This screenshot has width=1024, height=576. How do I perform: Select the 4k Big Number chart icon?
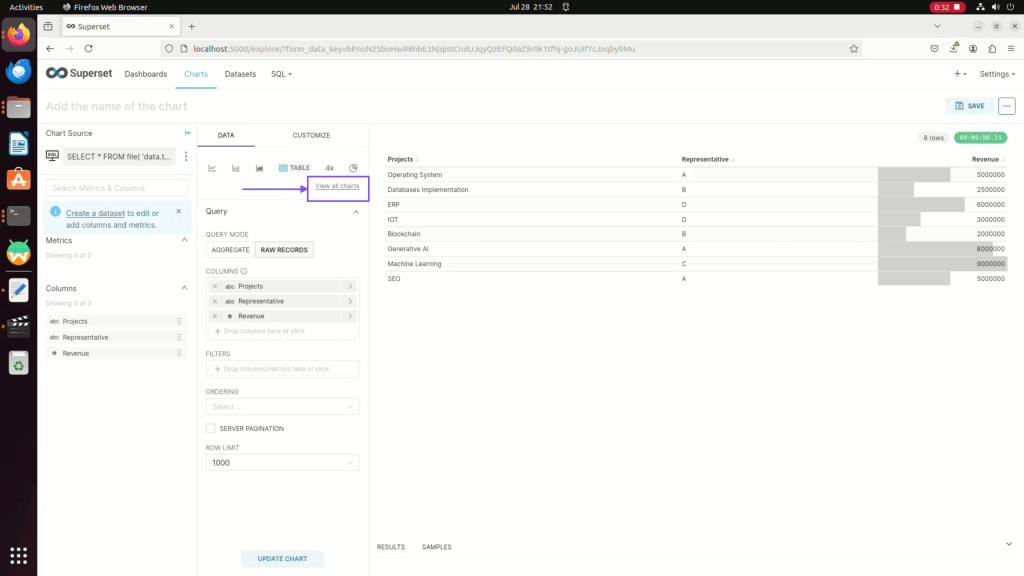click(329, 168)
